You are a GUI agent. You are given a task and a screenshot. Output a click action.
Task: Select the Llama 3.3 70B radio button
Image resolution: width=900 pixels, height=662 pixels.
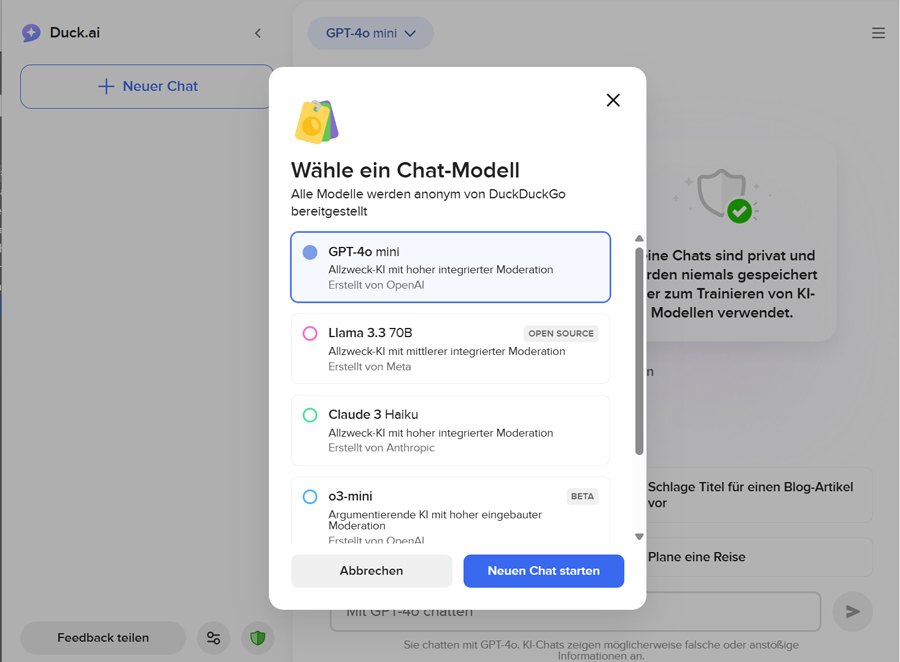[x=310, y=334]
